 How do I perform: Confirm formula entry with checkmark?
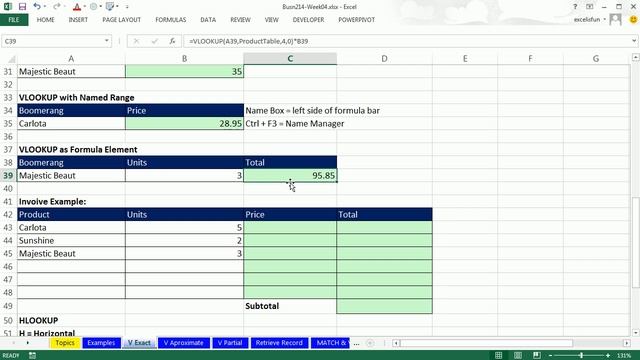[x=154, y=41]
